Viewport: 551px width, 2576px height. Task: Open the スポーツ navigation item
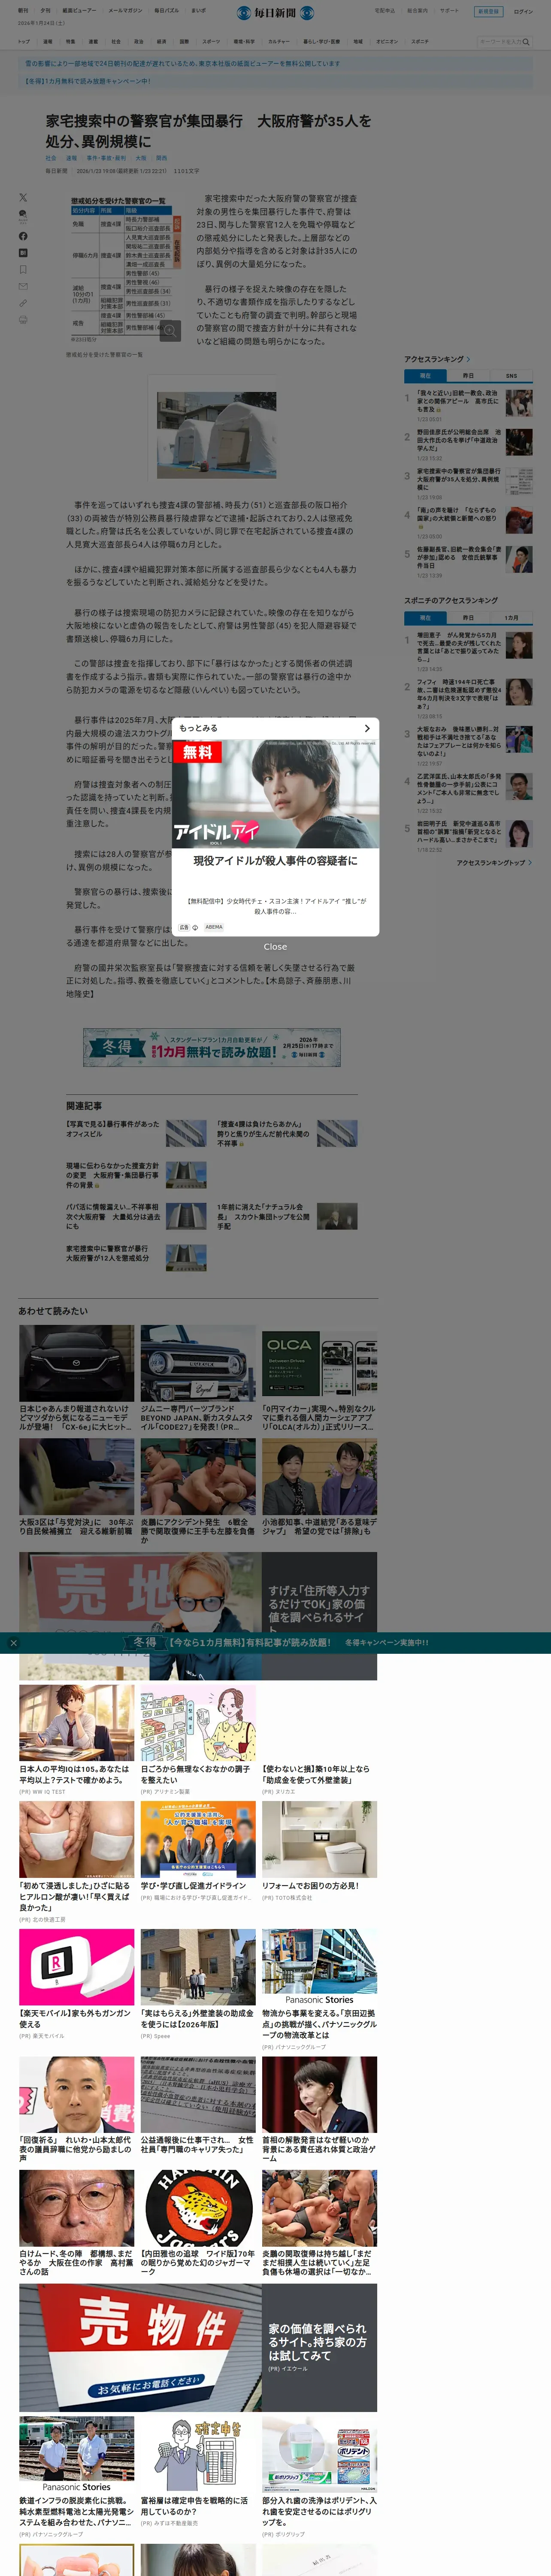point(211,42)
